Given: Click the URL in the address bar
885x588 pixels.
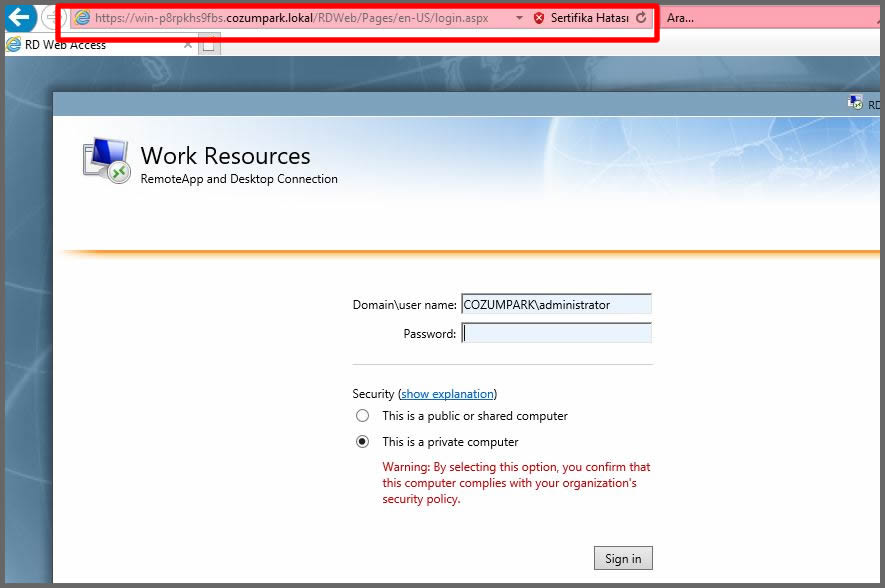Looking at the screenshot, I should [291, 18].
